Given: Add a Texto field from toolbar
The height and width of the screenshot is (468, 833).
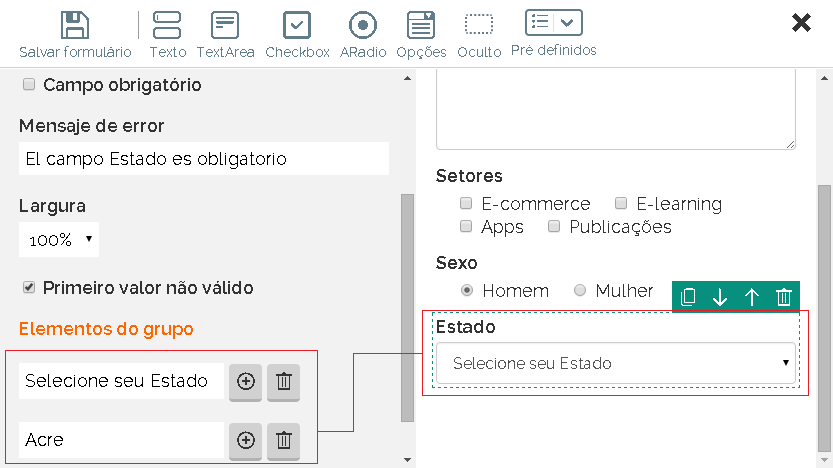Looking at the screenshot, I should pyautogui.click(x=168, y=26).
